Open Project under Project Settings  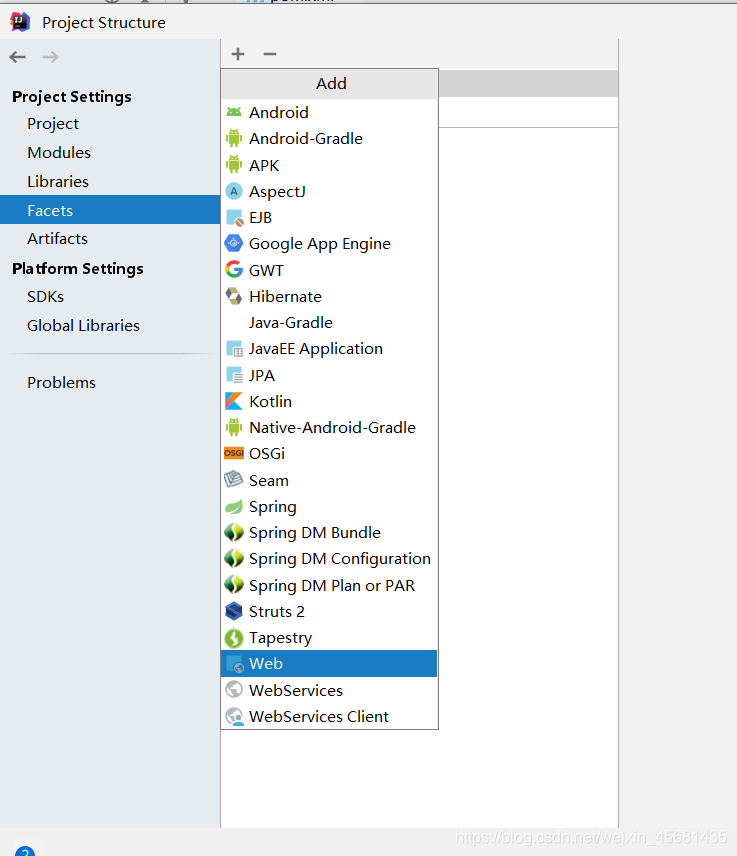click(x=53, y=124)
